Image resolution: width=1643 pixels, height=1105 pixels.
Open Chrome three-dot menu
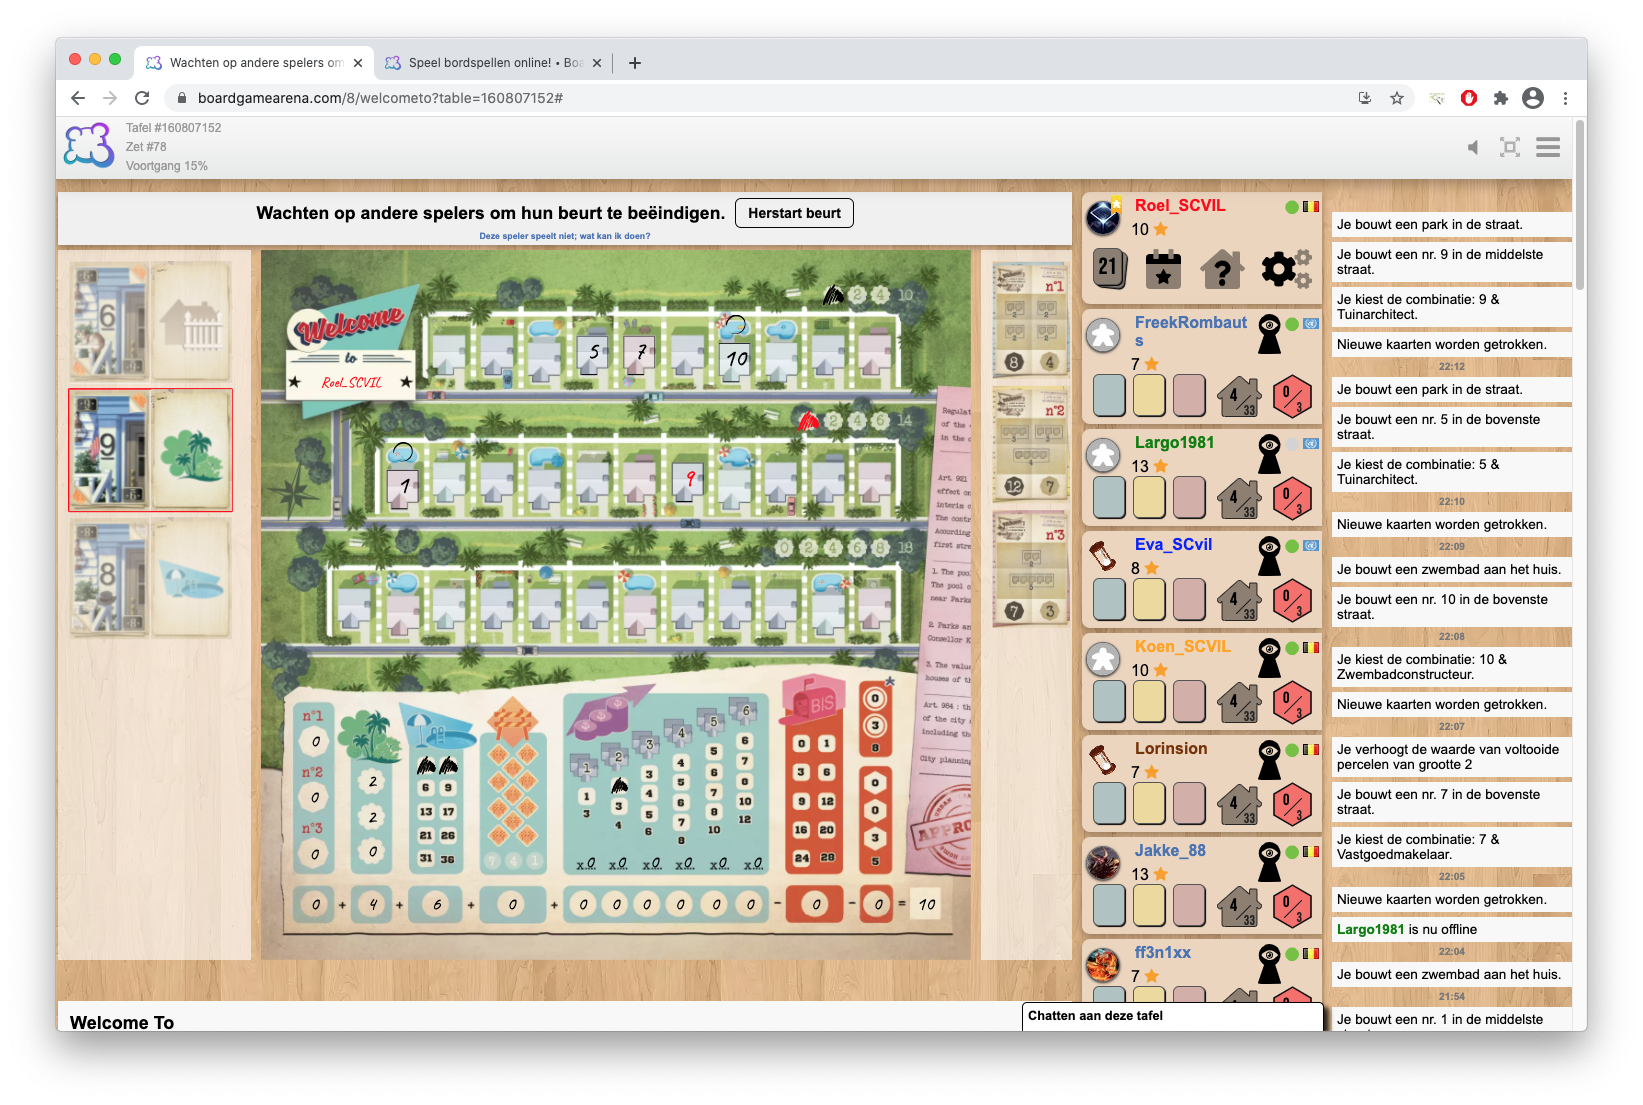click(x=1565, y=98)
